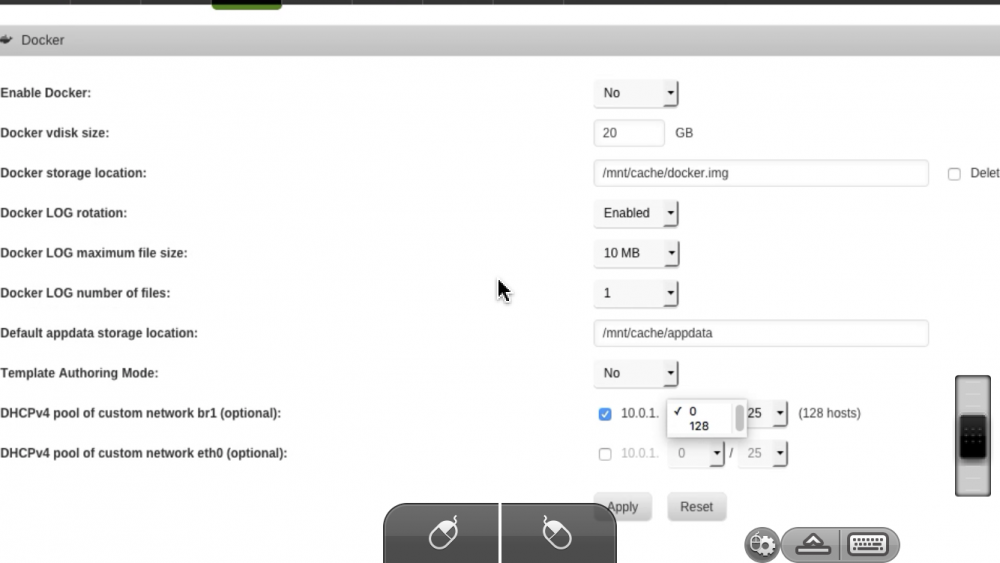The width and height of the screenshot is (1000, 563).
Task: Click the green highlighted top tab
Action: tap(247, 4)
